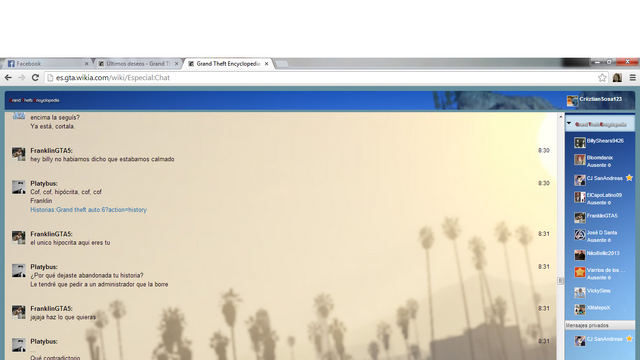Click the Grand Theft Encyclopedia header logo
640x360 pixels.
(35, 100)
